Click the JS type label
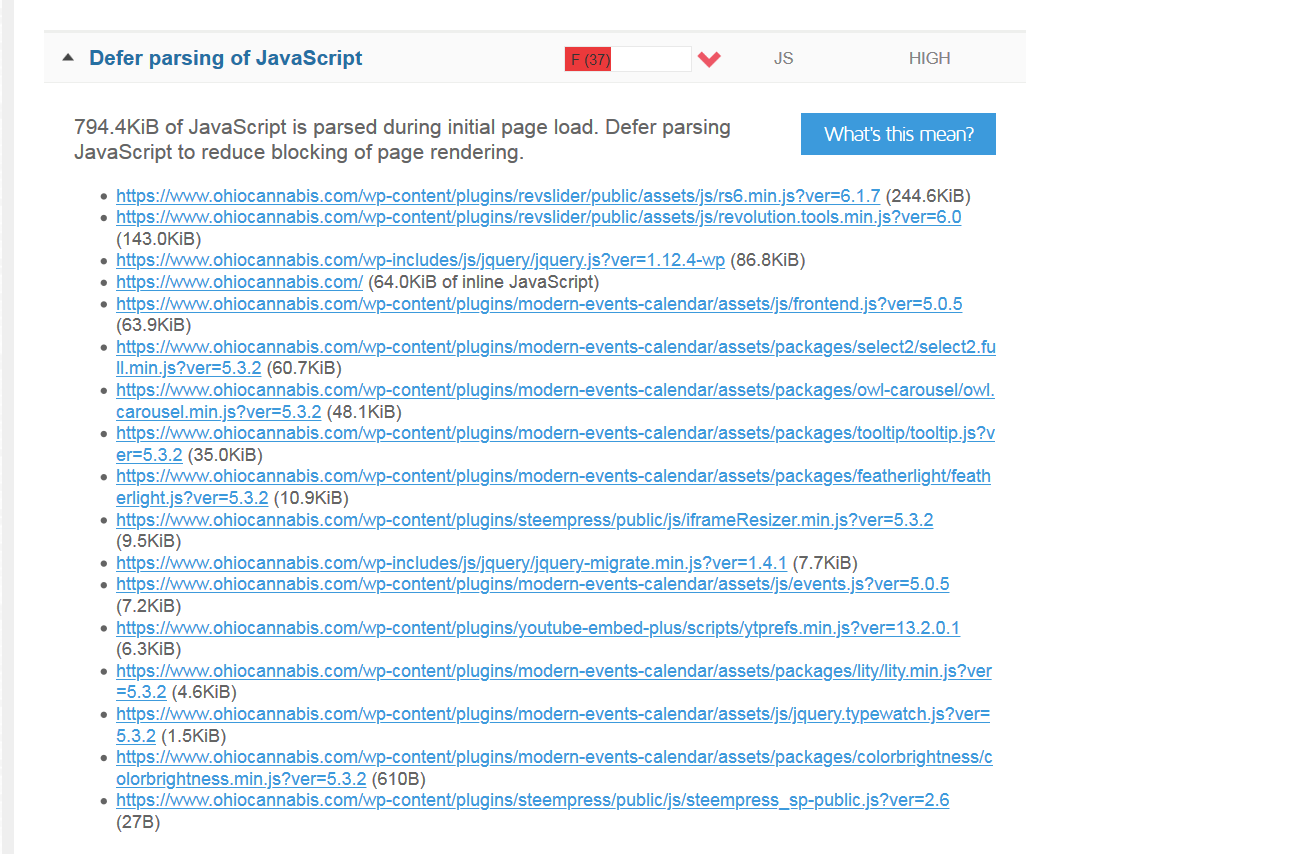1312x854 pixels. 783,58
